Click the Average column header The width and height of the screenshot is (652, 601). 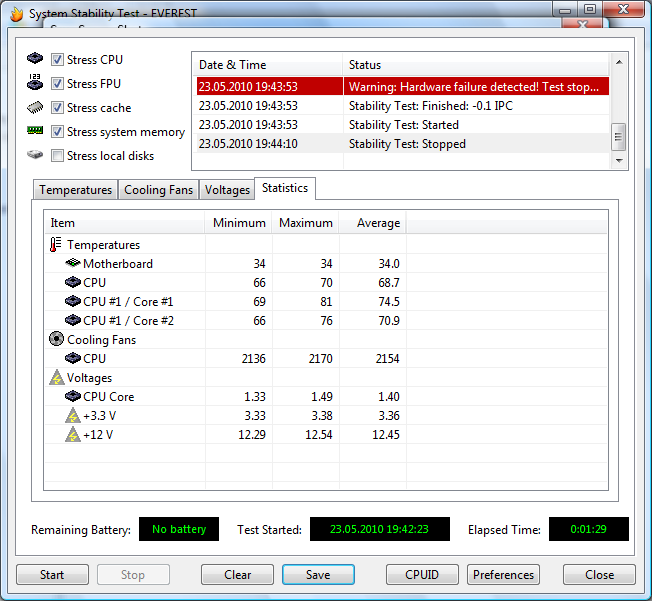[x=373, y=223]
